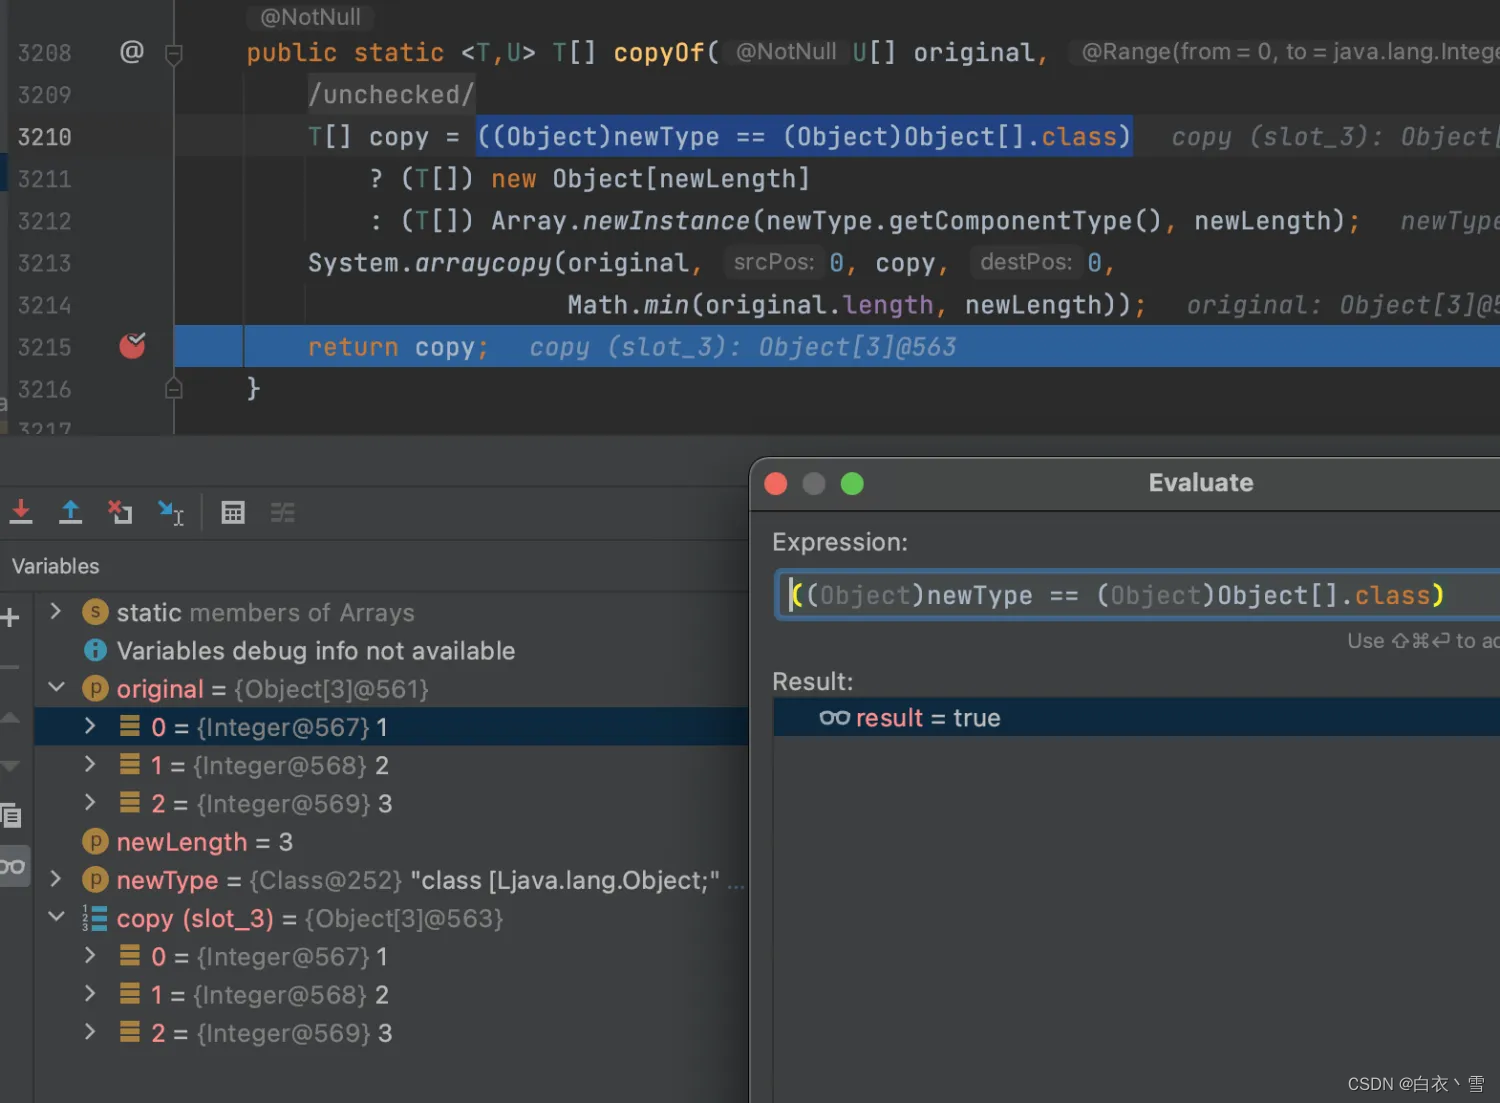Click the static members icon labeled 's'
1500x1103 pixels.
point(95,612)
